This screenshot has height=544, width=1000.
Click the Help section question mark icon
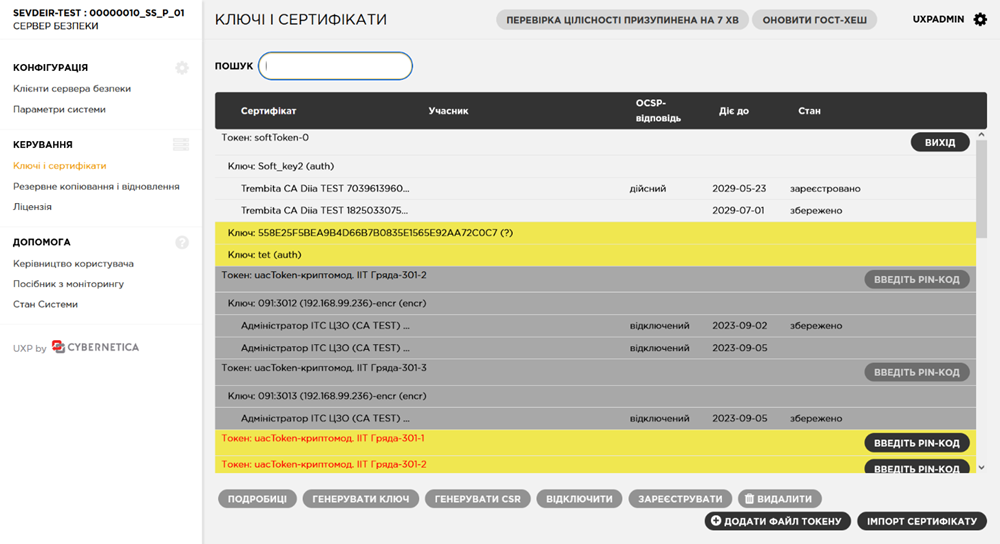pos(181,242)
